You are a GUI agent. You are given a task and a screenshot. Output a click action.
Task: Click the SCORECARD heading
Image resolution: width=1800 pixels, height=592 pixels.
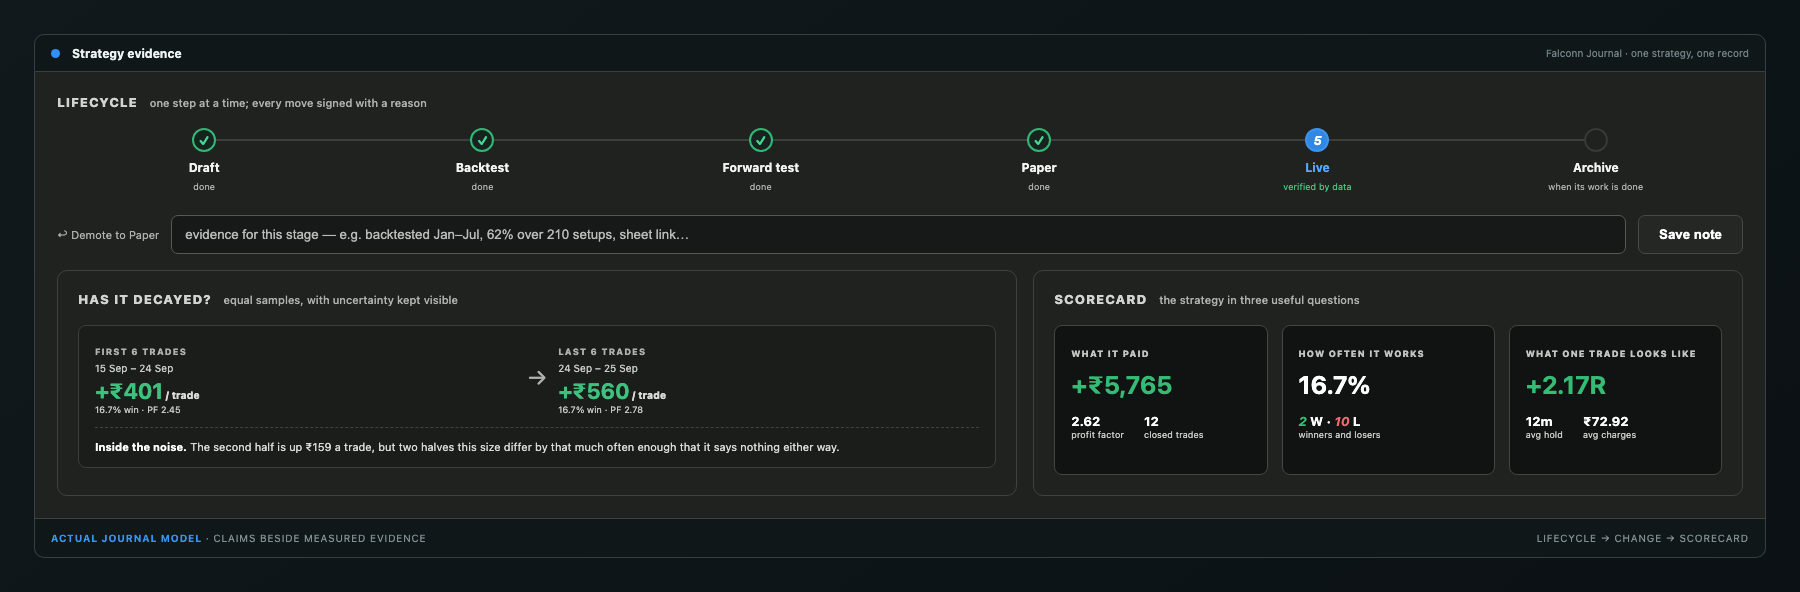pos(1100,300)
